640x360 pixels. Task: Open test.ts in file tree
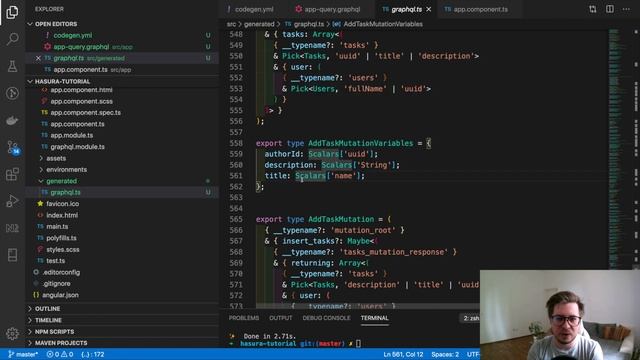[x=56, y=261]
